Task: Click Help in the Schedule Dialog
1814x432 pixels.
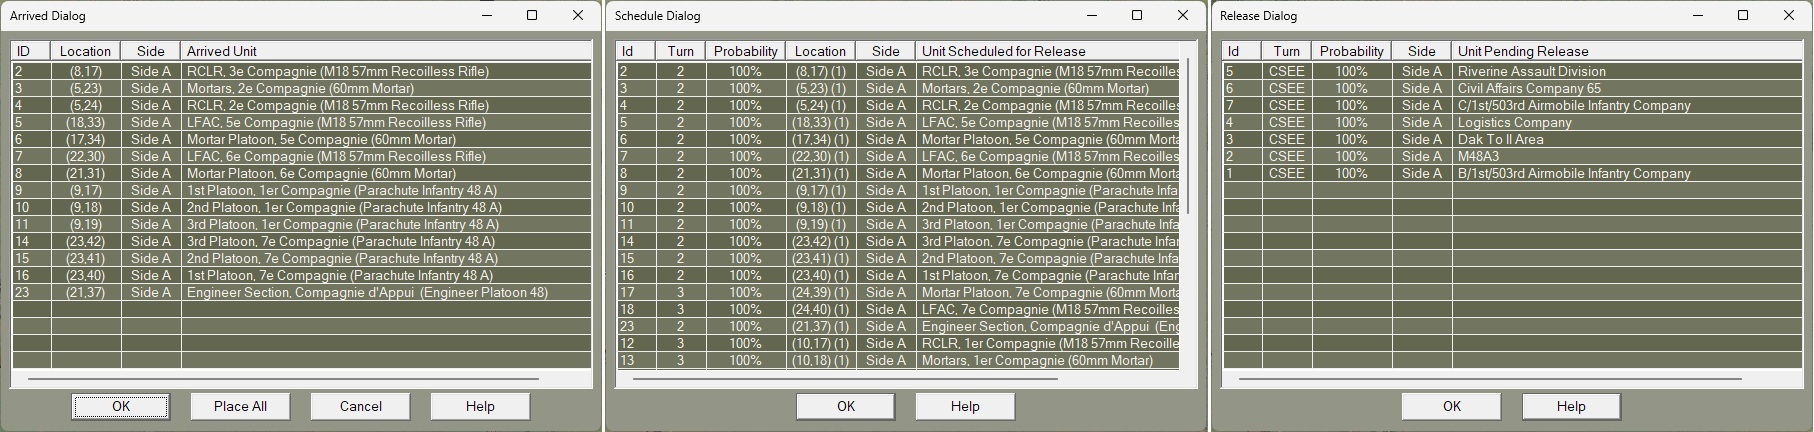Action: coord(965,406)
